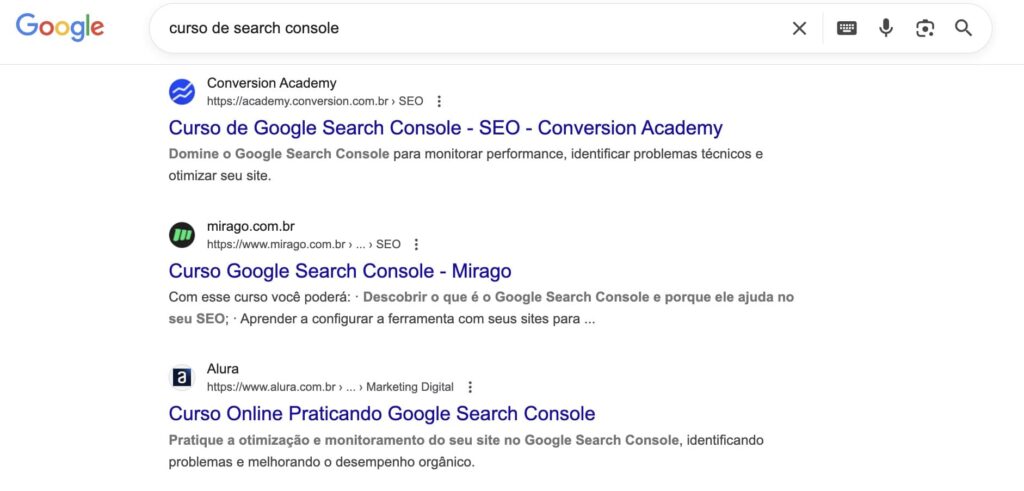1024x491 pixels.
Task: Click the academy.conversion.com.br URL breadcrumb
Action: [314, 101]
